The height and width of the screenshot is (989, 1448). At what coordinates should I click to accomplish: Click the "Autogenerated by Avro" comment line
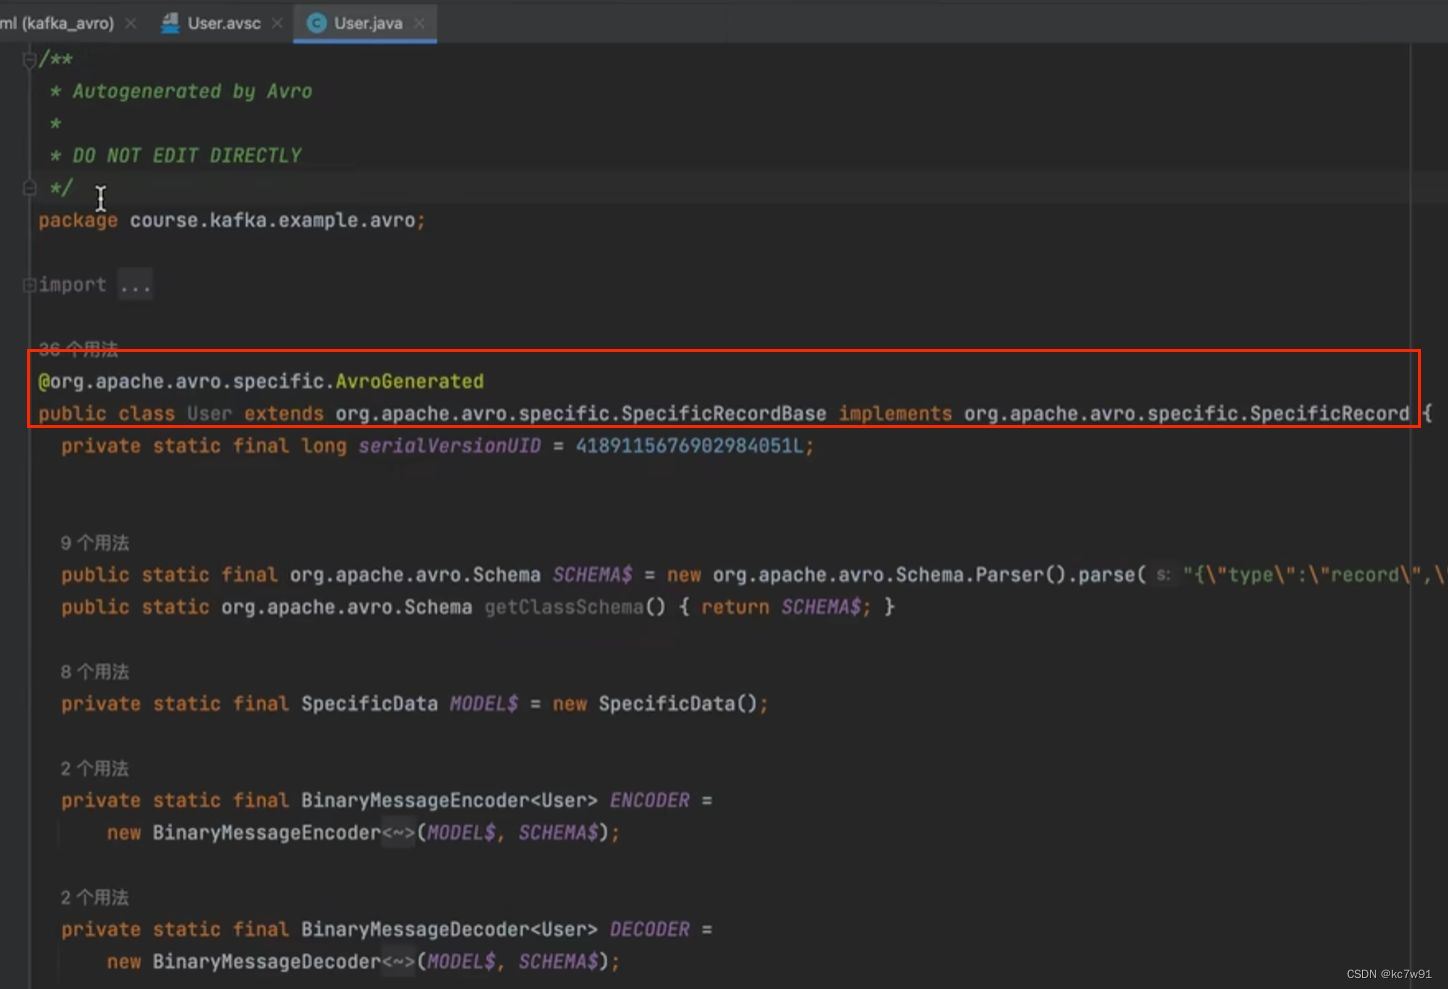[192, 92]
